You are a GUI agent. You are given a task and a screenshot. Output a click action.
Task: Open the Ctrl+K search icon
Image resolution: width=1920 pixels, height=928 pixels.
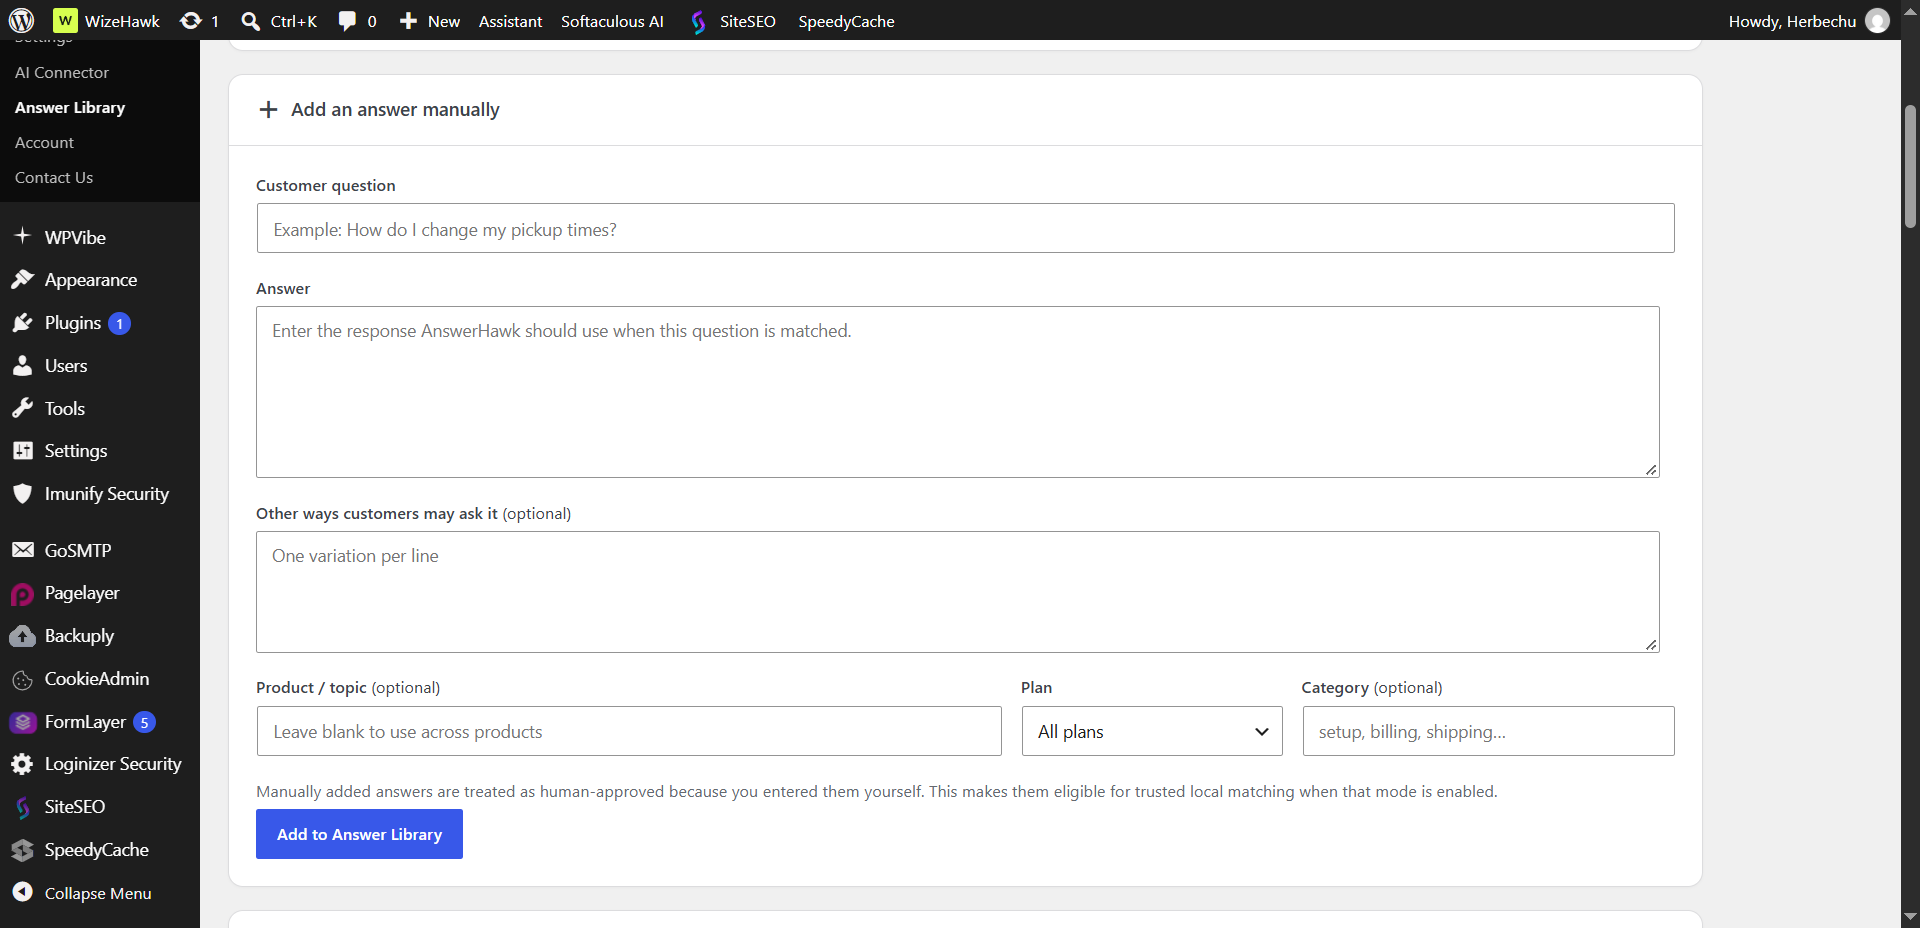[251, 21]
